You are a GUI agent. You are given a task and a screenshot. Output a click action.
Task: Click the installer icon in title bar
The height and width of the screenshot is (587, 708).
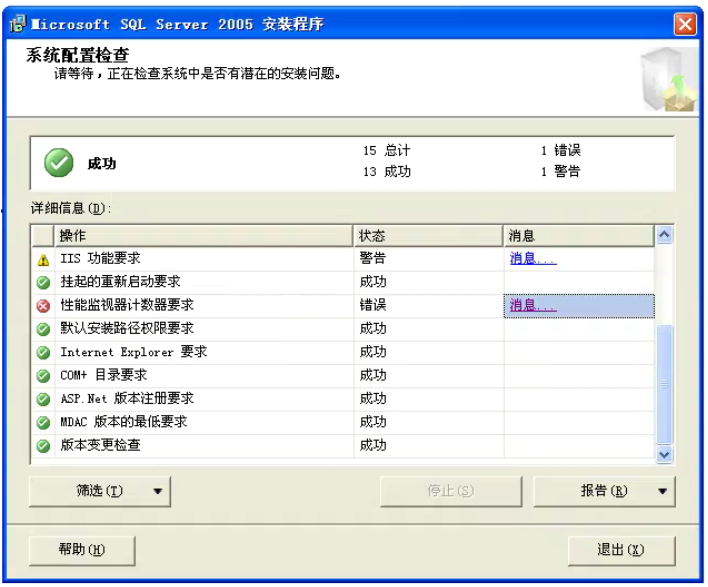point(18,23)
